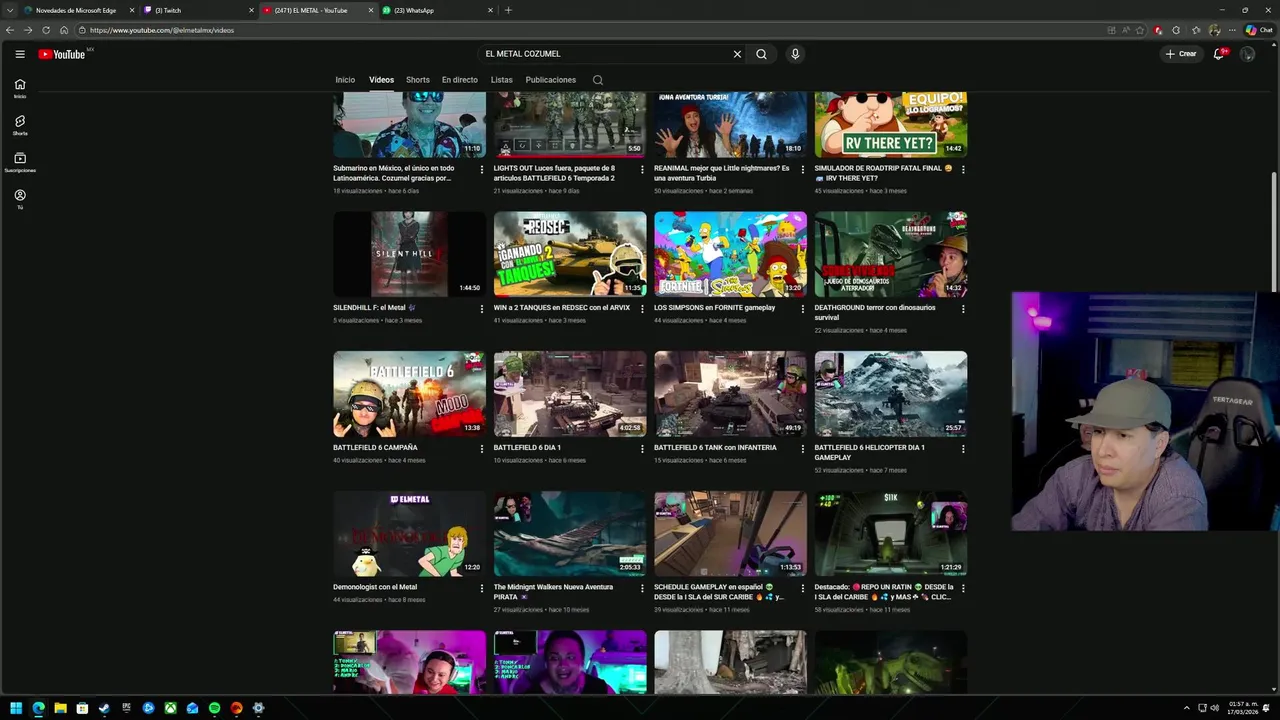The image size is (1280, 720).
Task: Start voice search with the microphone
Action: click(795, 54)
